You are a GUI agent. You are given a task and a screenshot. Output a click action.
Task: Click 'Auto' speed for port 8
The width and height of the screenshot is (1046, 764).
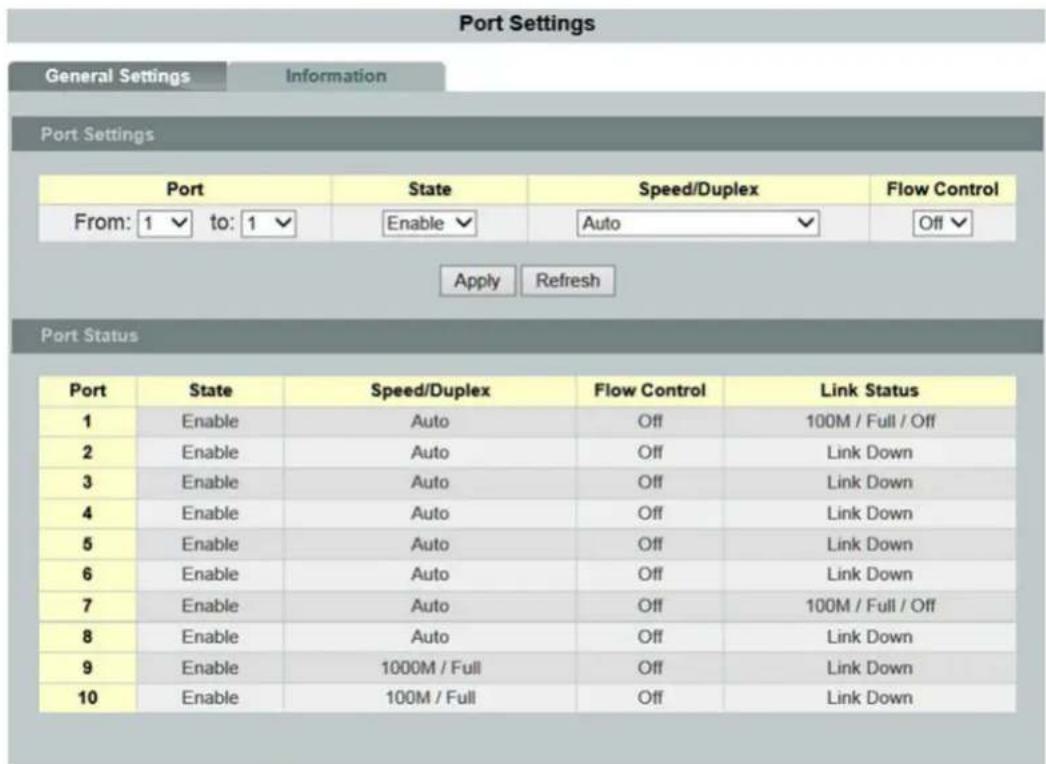(x=430, y=637)
